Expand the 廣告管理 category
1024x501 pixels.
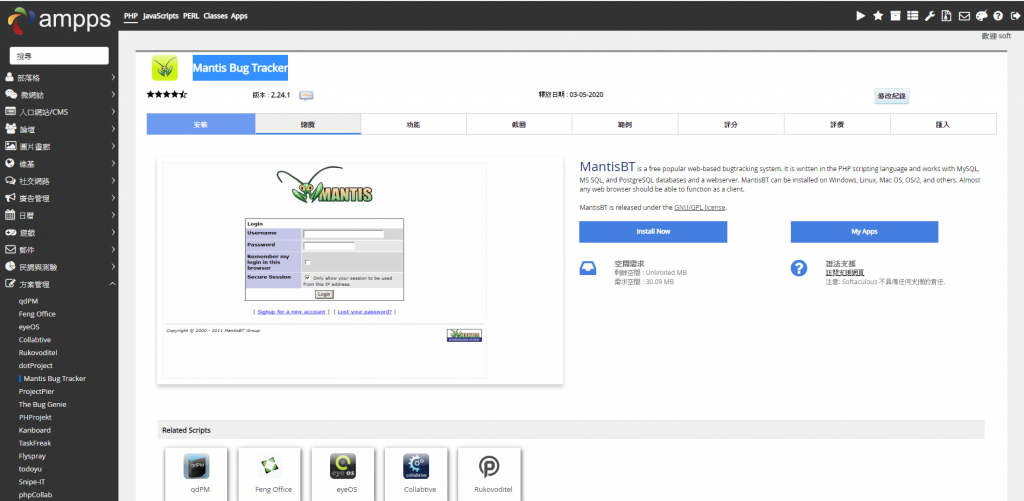pyautogui.click(x=59, y=198)
